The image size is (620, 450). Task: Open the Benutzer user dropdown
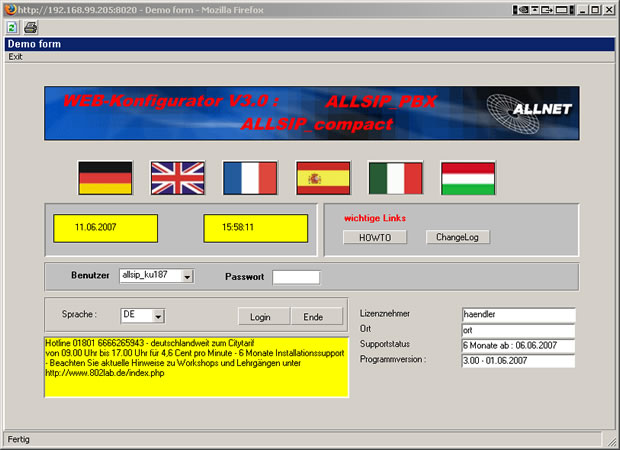(187, 276)
